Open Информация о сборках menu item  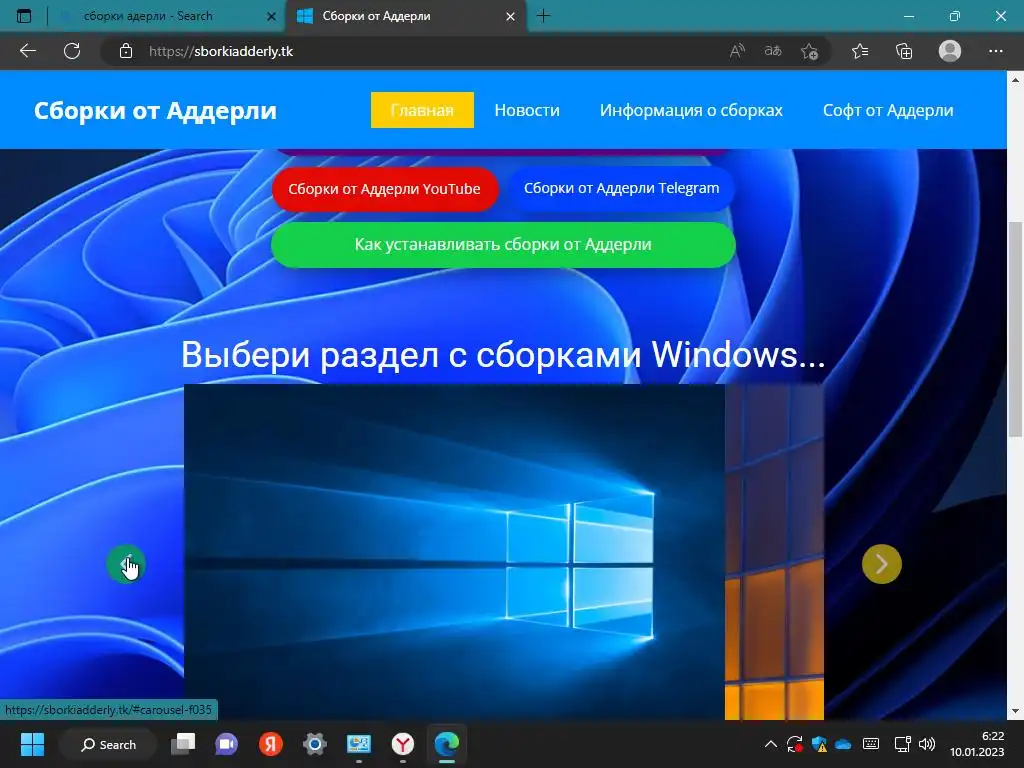click(691, 110)
